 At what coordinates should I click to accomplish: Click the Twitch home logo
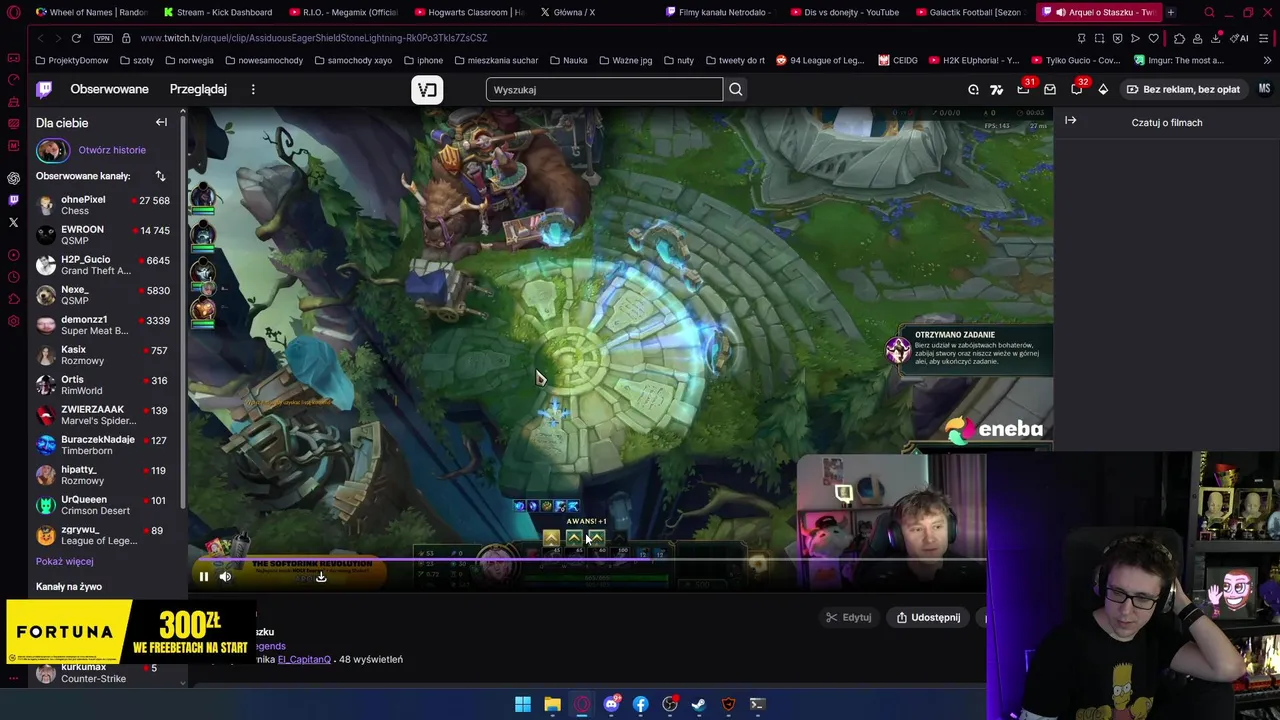(x=44, y=89)
